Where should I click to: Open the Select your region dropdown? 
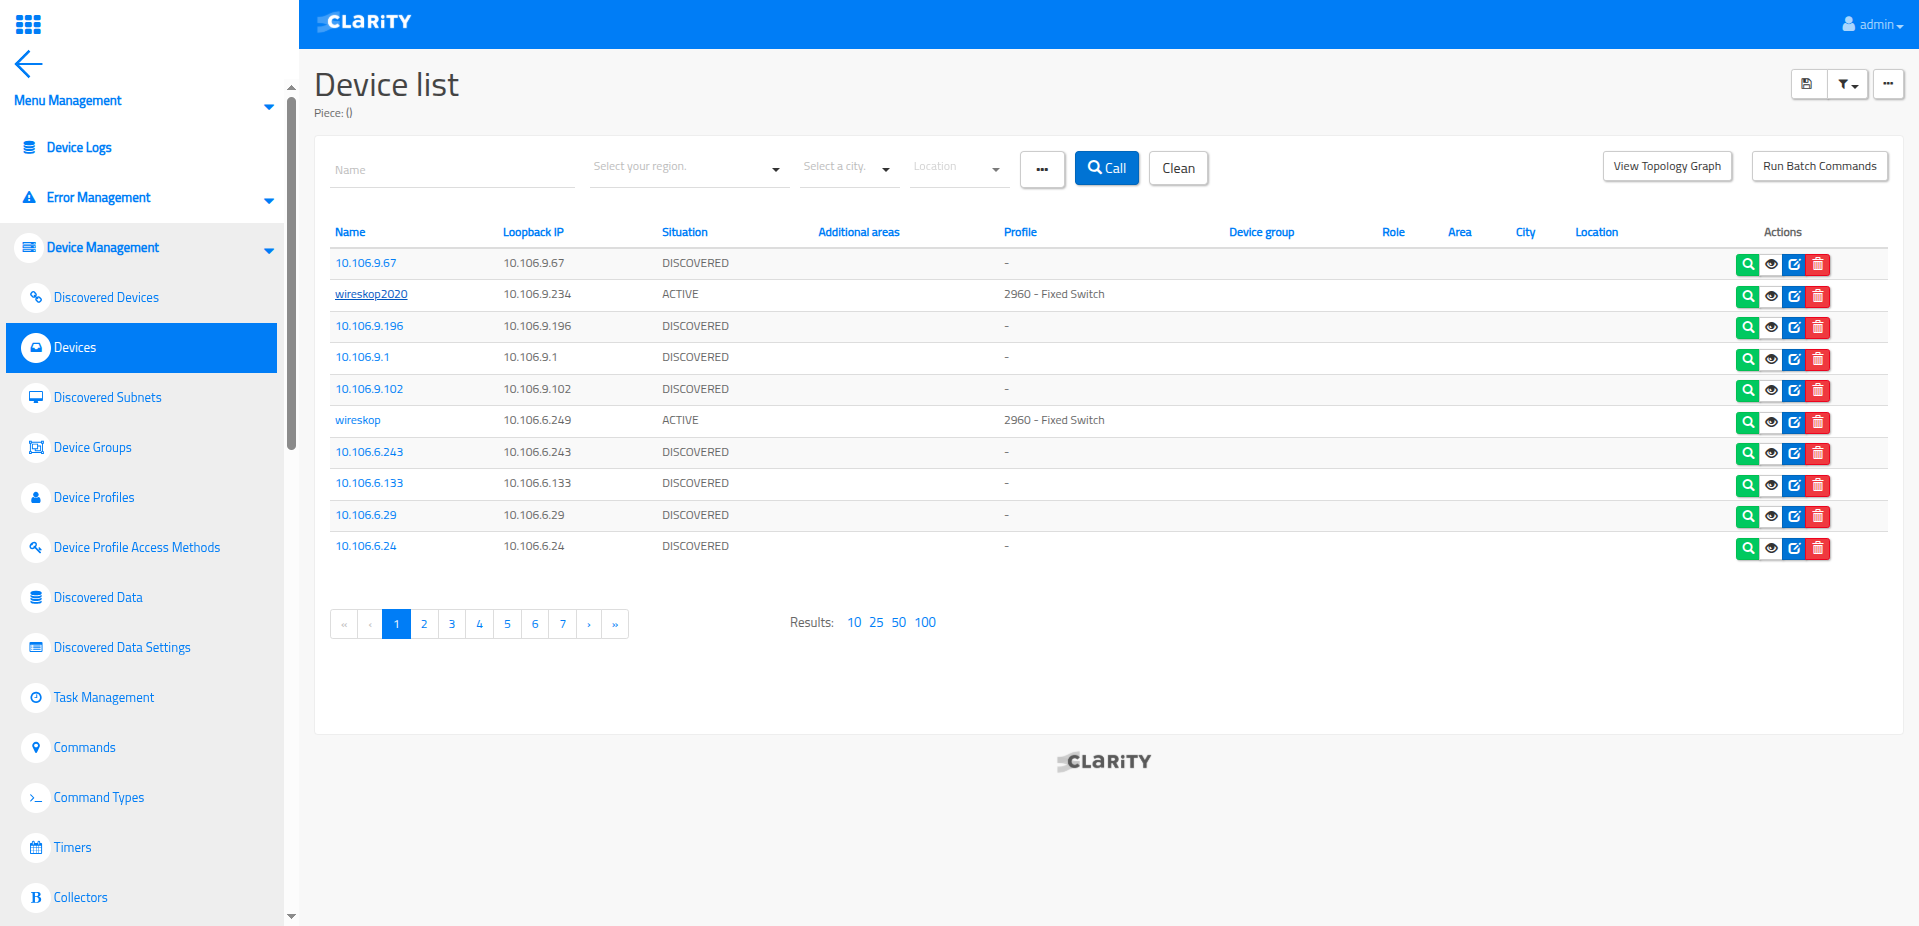[x=687, y=168]
